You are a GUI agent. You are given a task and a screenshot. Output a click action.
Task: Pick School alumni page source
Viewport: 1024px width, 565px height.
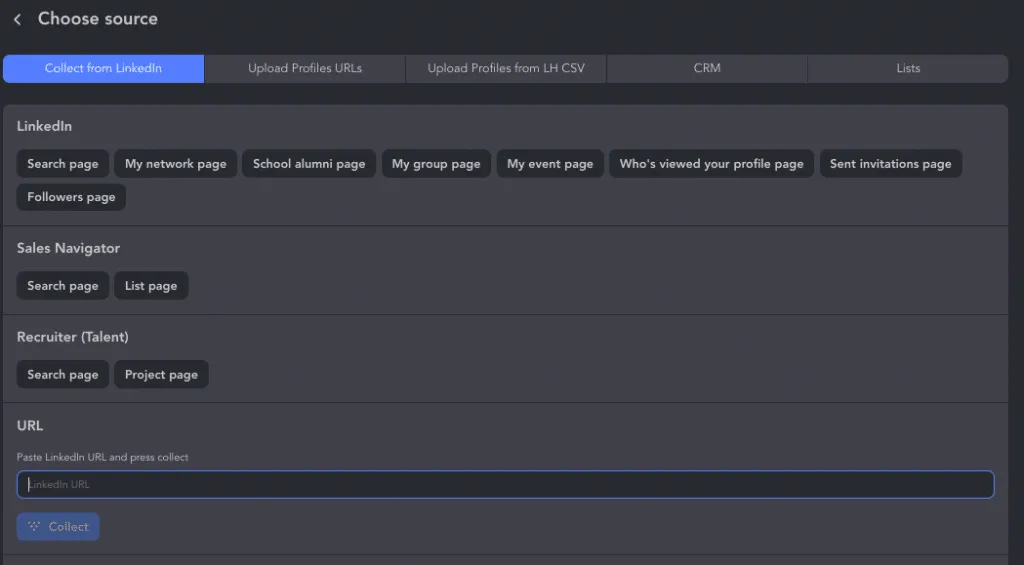[309, 164]
